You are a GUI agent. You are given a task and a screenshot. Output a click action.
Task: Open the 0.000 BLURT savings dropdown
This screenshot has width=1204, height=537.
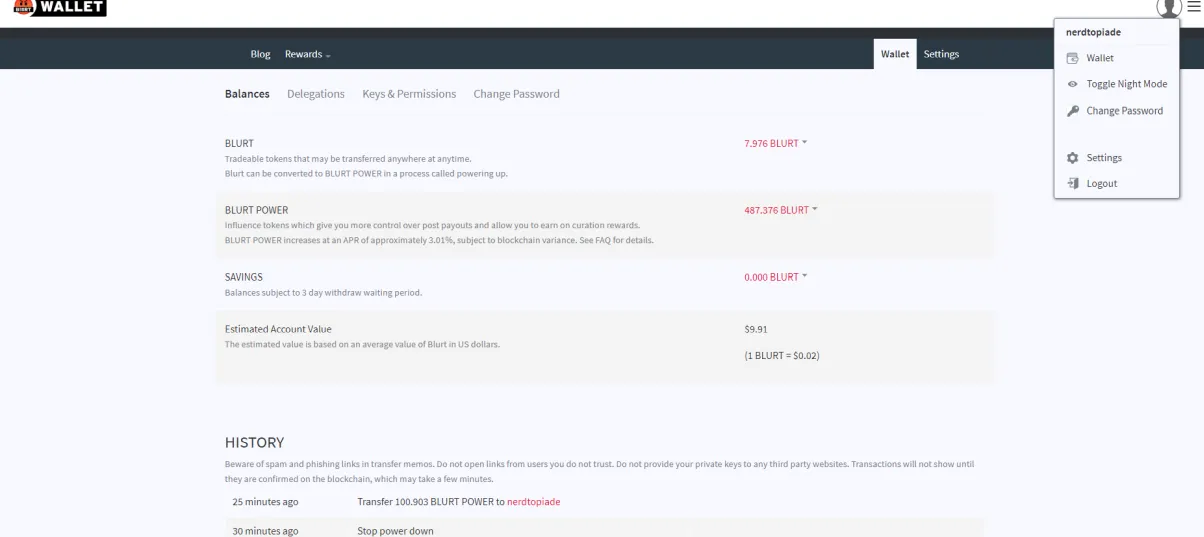(775, 277)
